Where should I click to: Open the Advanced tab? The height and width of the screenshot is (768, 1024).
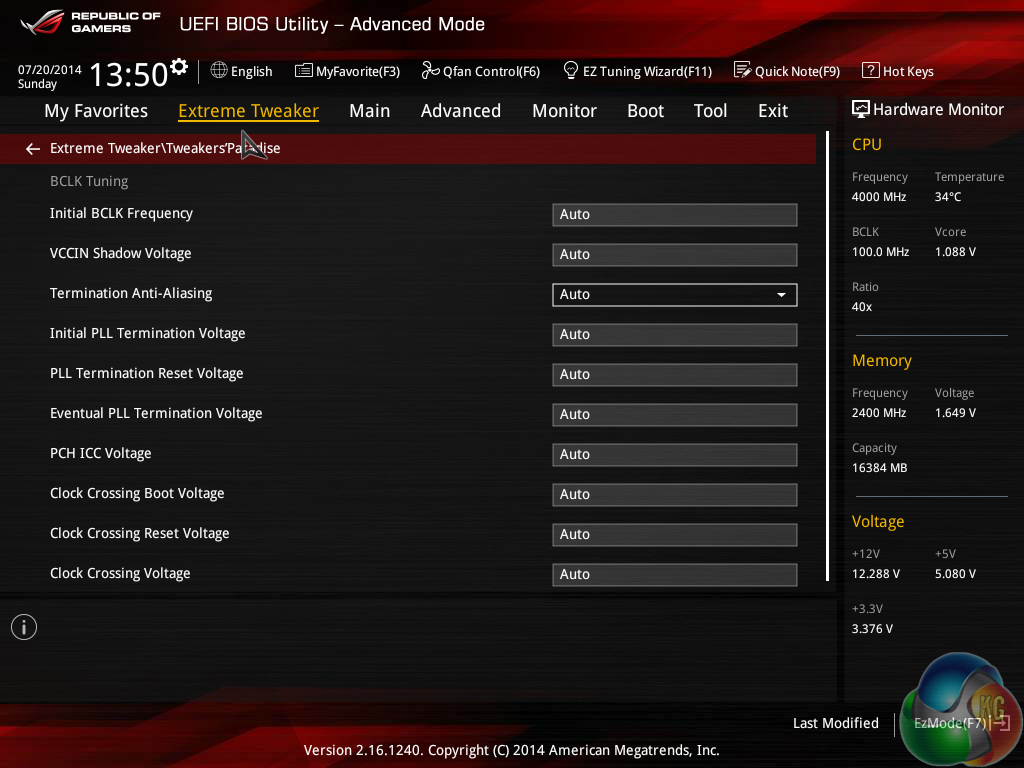point(460,111)
